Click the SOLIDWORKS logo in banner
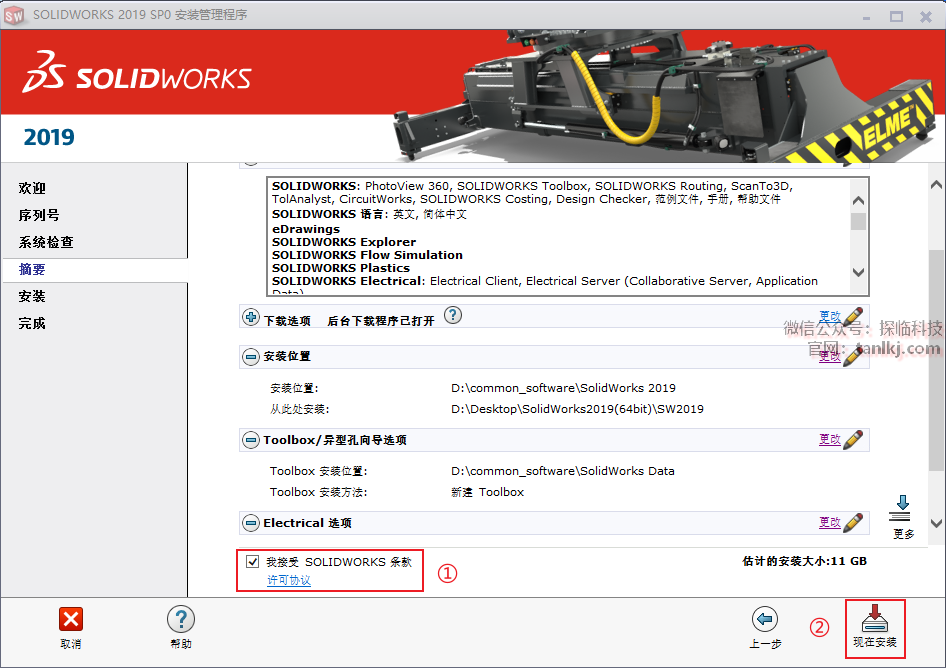Image resolution: width=946 pixels, height=668 pixels. (x=137, y=72)
